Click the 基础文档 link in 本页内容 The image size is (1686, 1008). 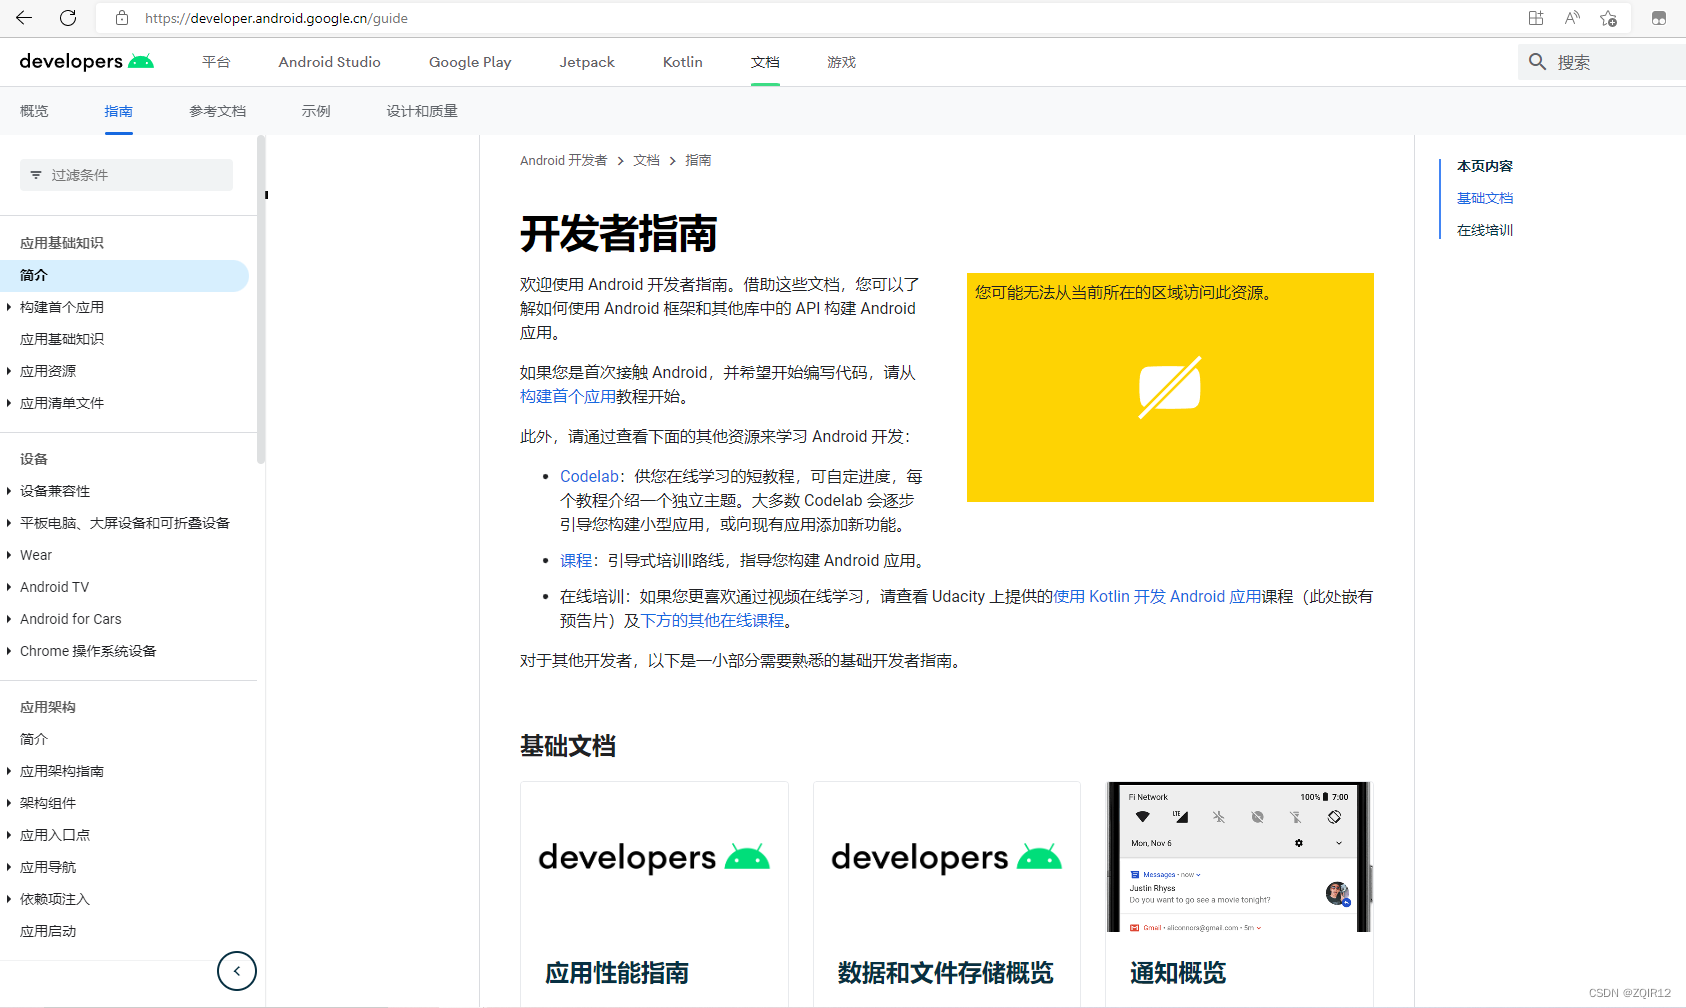(1484, 197)
